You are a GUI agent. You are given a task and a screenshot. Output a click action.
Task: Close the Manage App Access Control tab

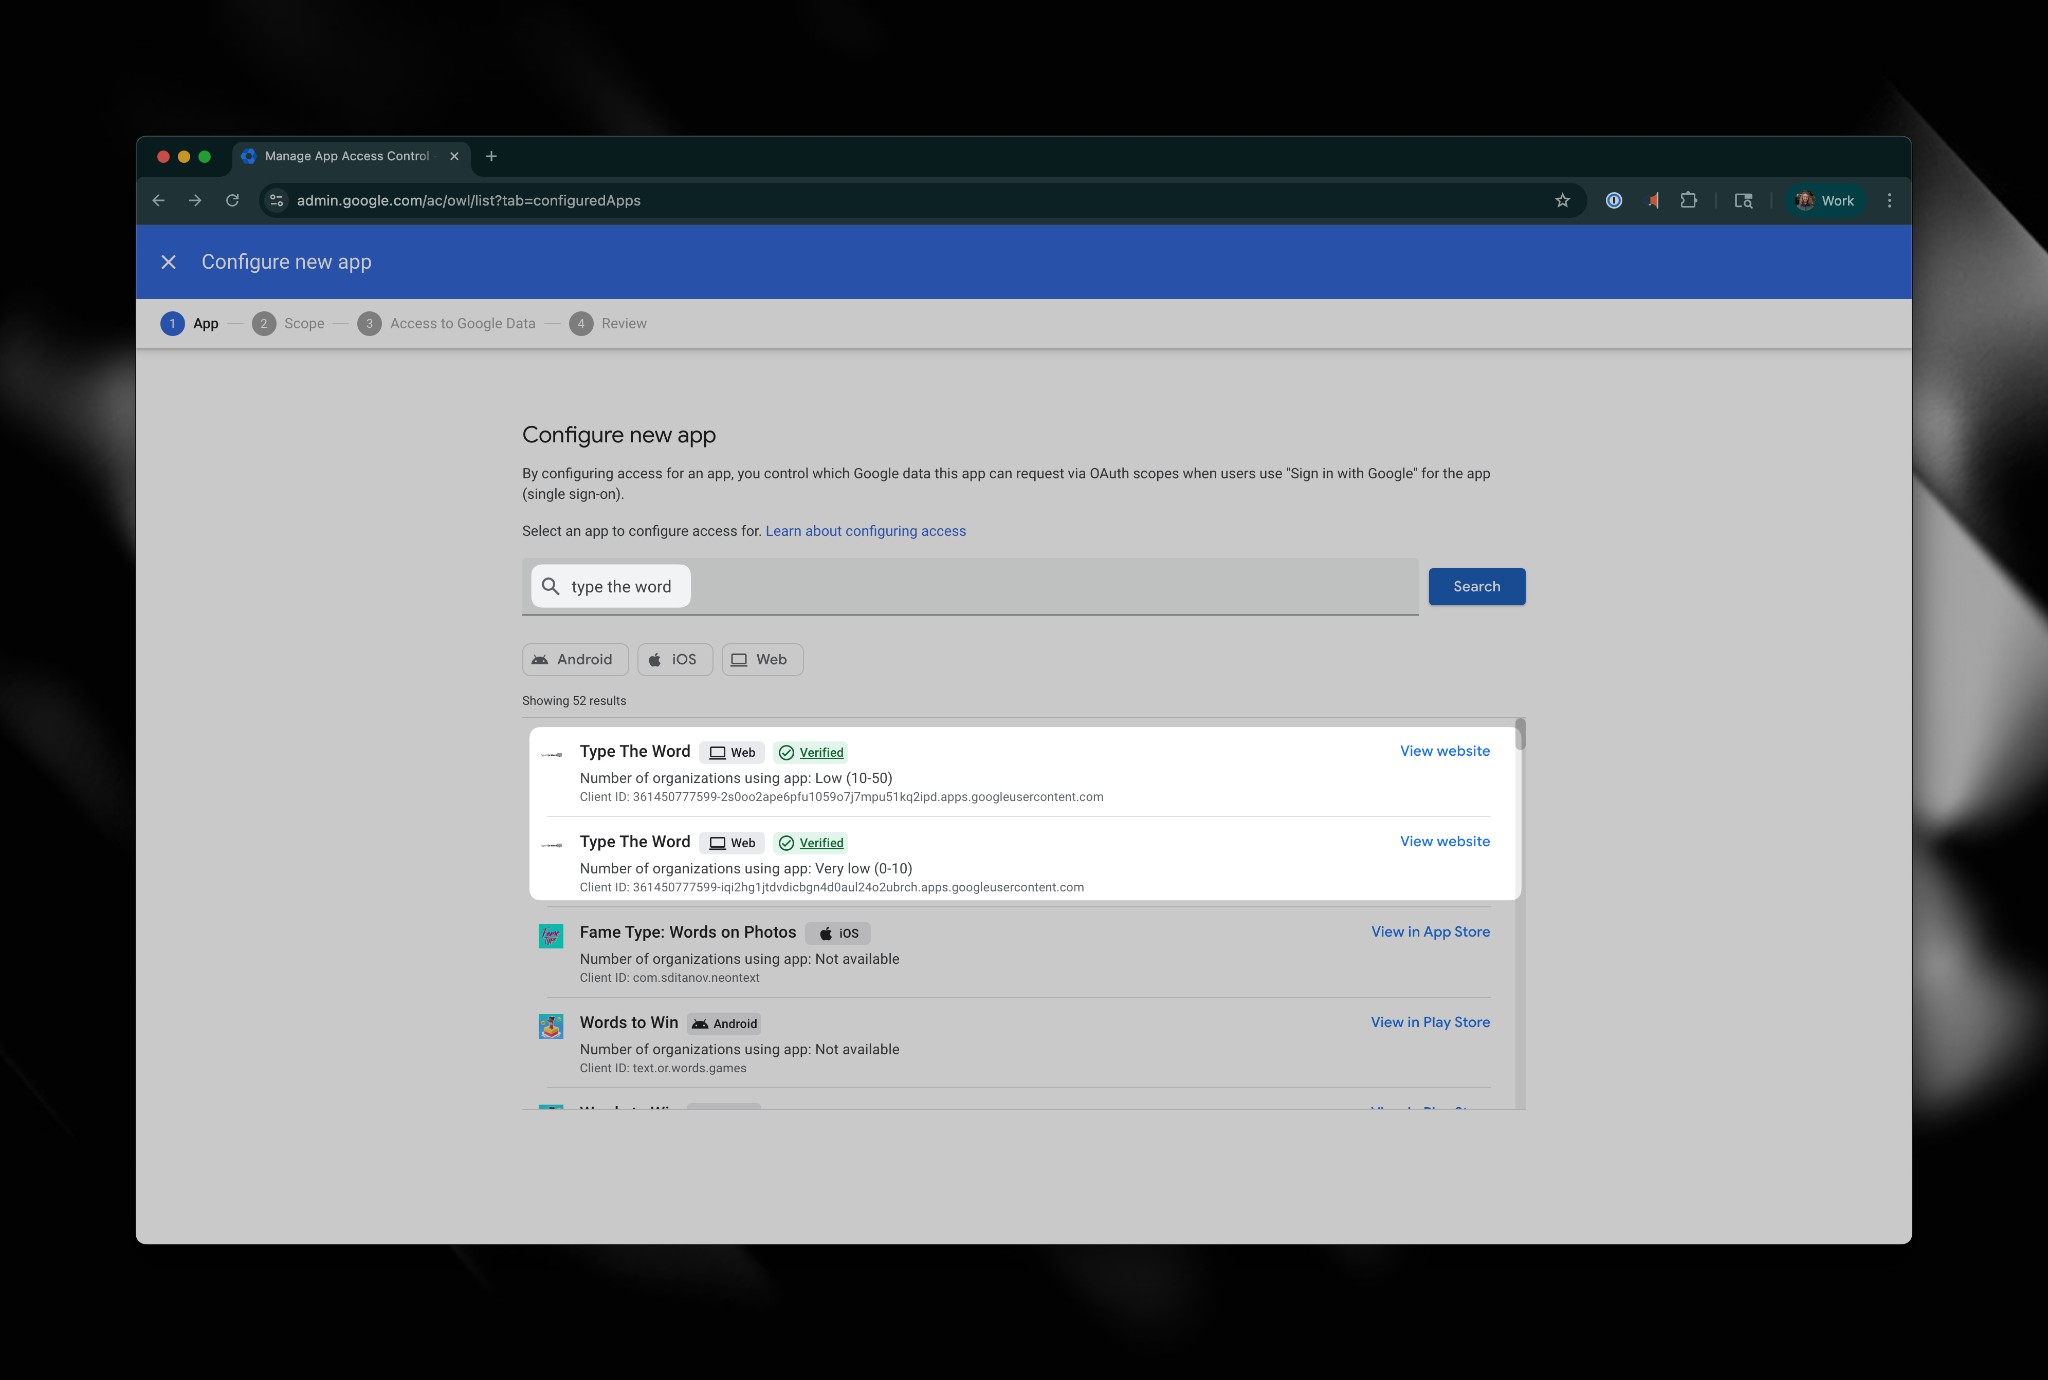point(454,156)
